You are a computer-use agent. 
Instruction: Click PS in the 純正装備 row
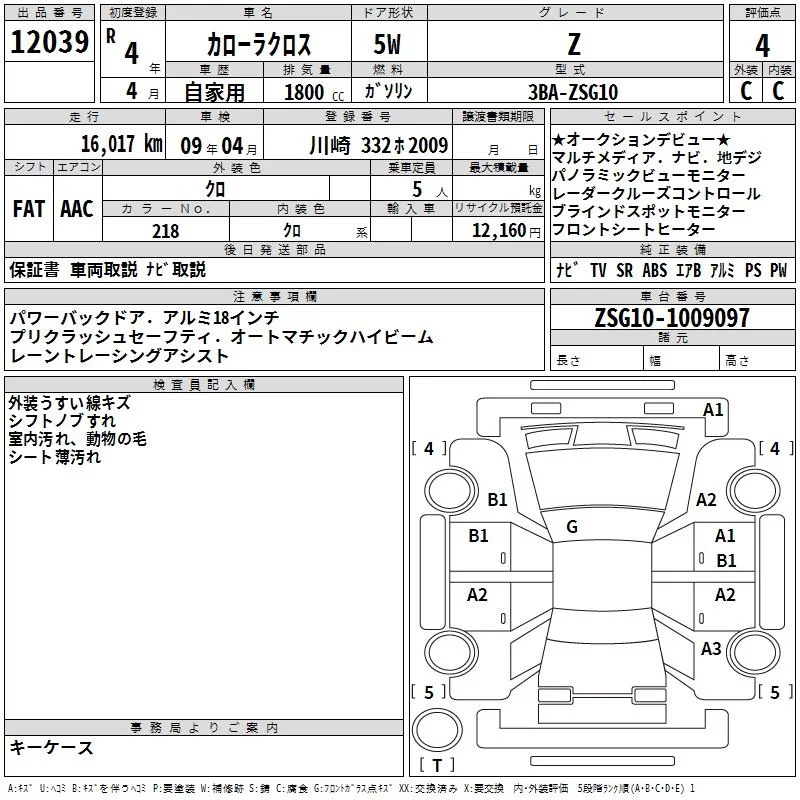(753, 270)
